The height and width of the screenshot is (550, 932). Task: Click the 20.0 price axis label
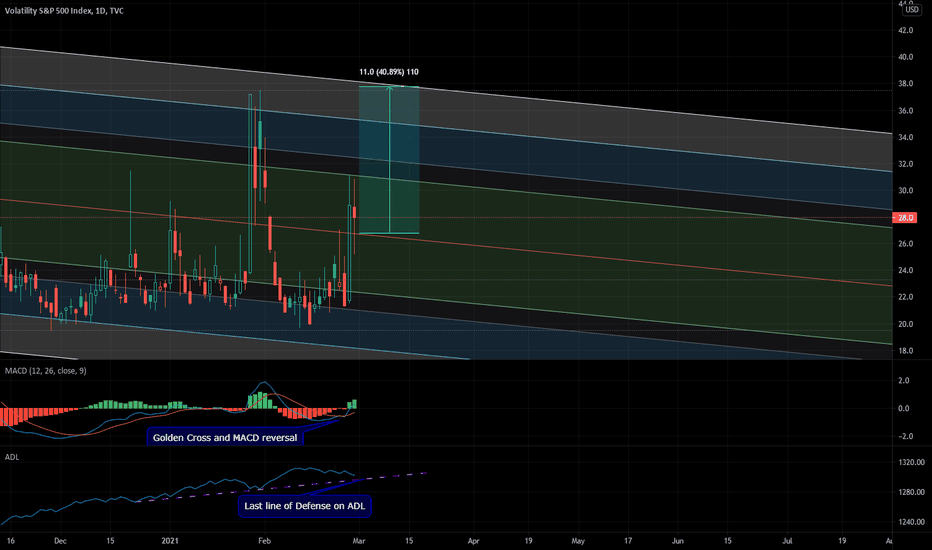[x=905, y=324]
